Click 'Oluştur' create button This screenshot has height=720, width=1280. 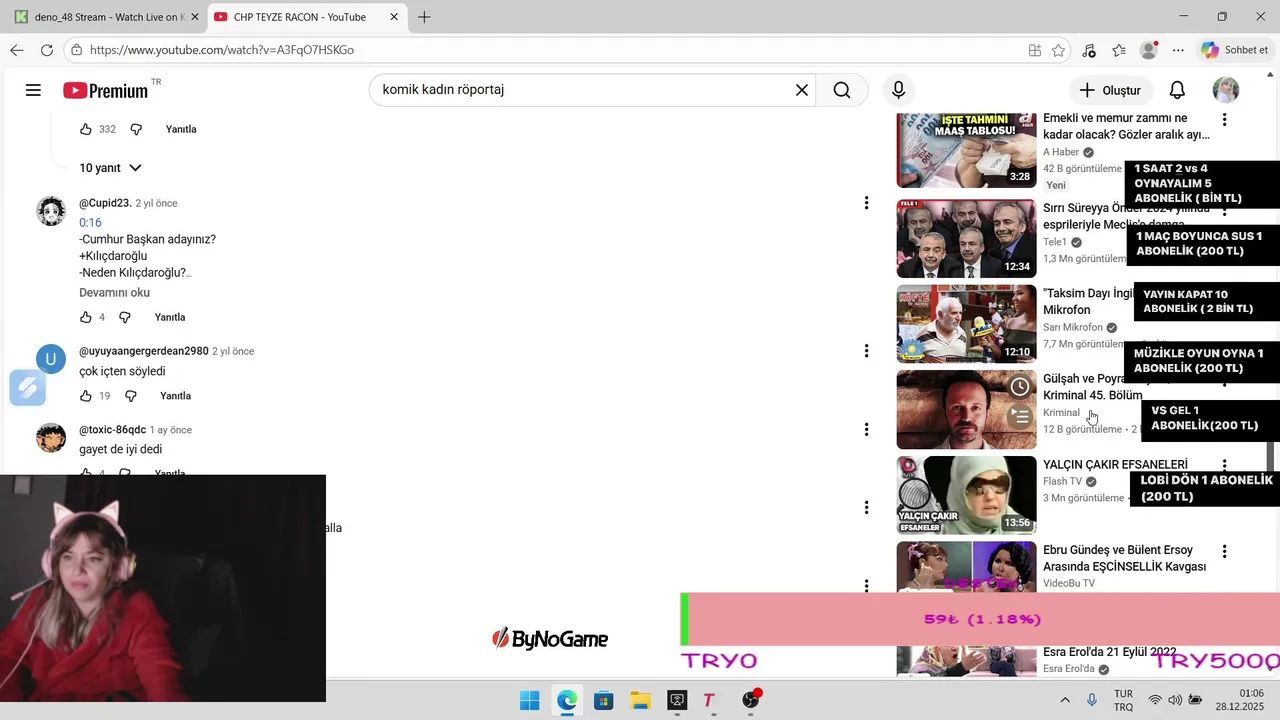[1111, 90]
